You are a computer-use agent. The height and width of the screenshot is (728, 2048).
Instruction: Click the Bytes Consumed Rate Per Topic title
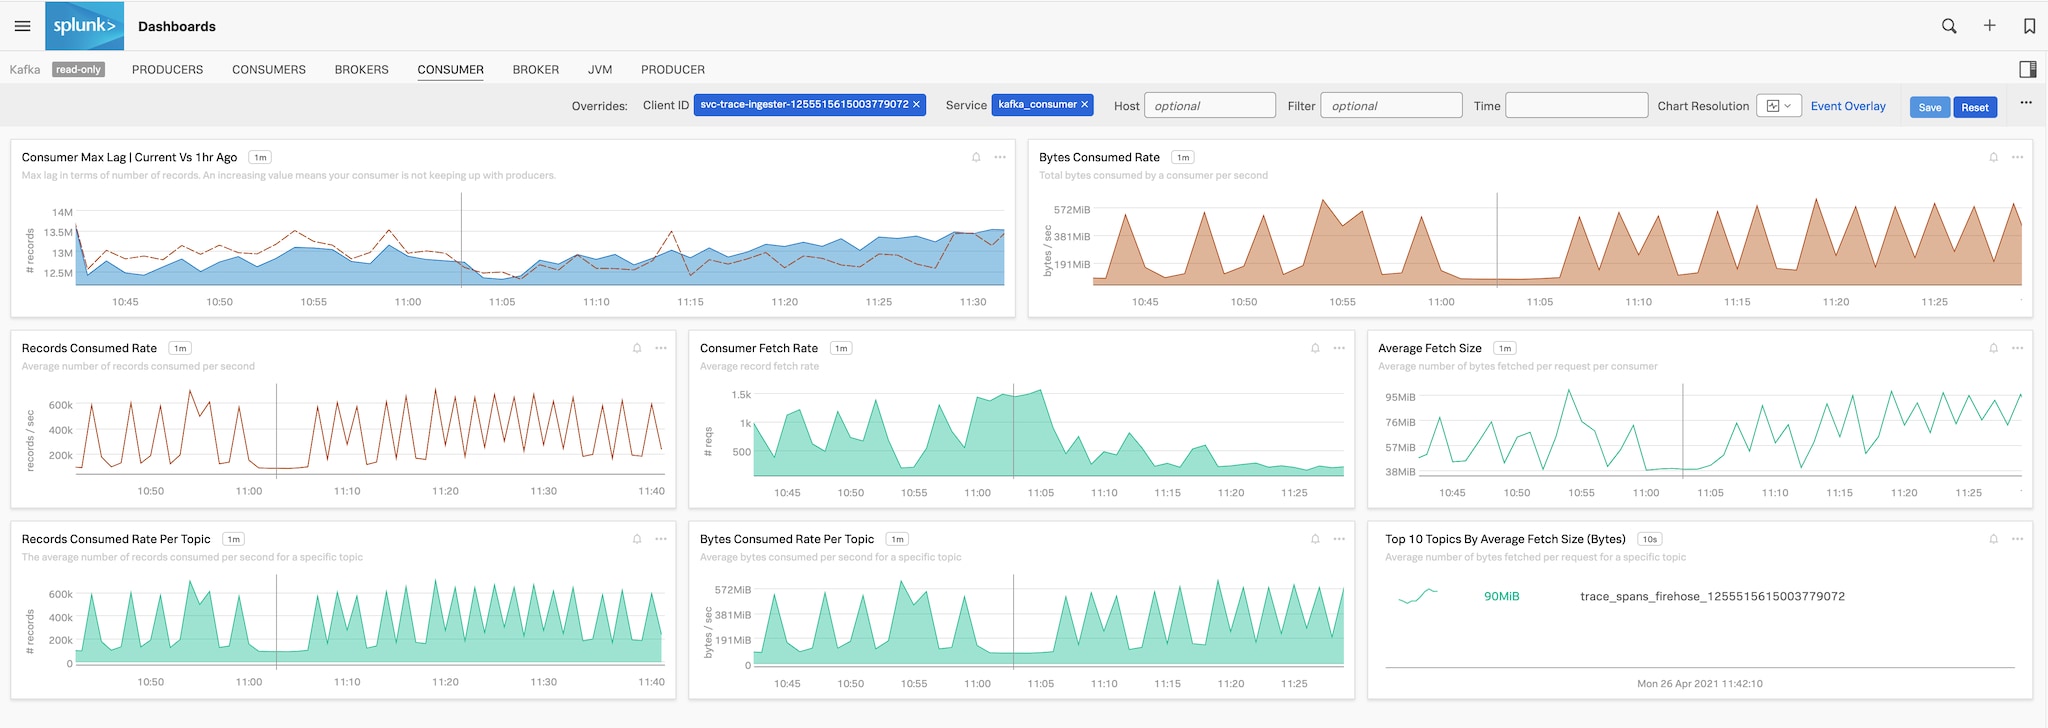tap(787, 539)
